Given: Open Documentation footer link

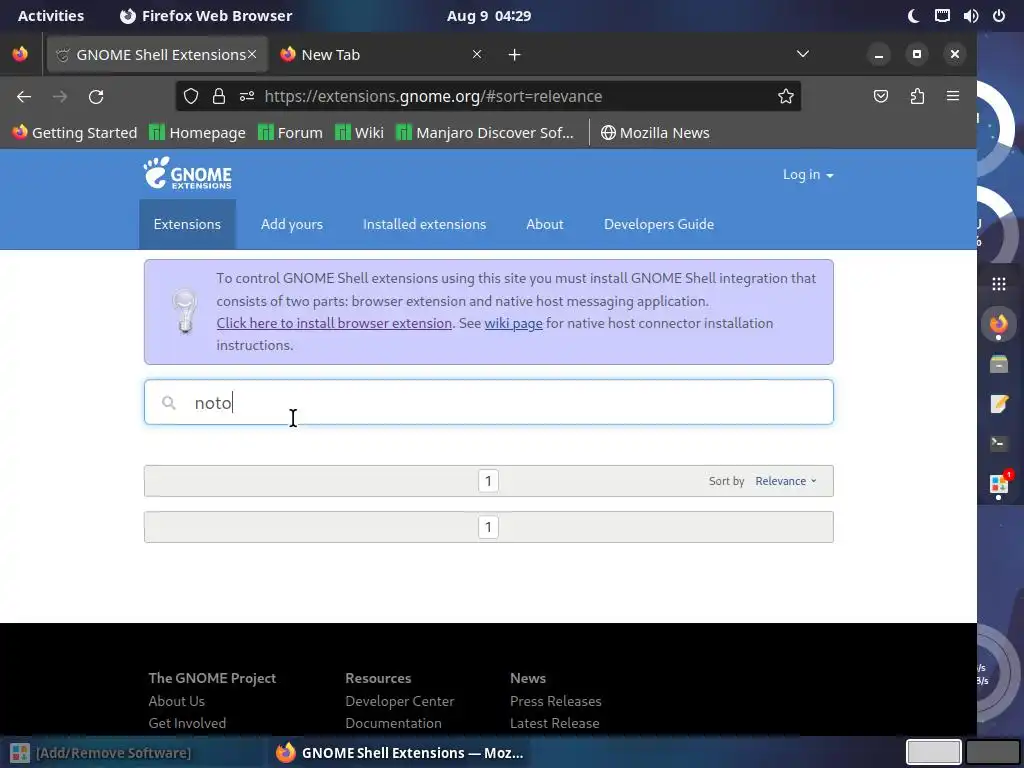Looking at the screenshot, I should (x=393, y=723).
